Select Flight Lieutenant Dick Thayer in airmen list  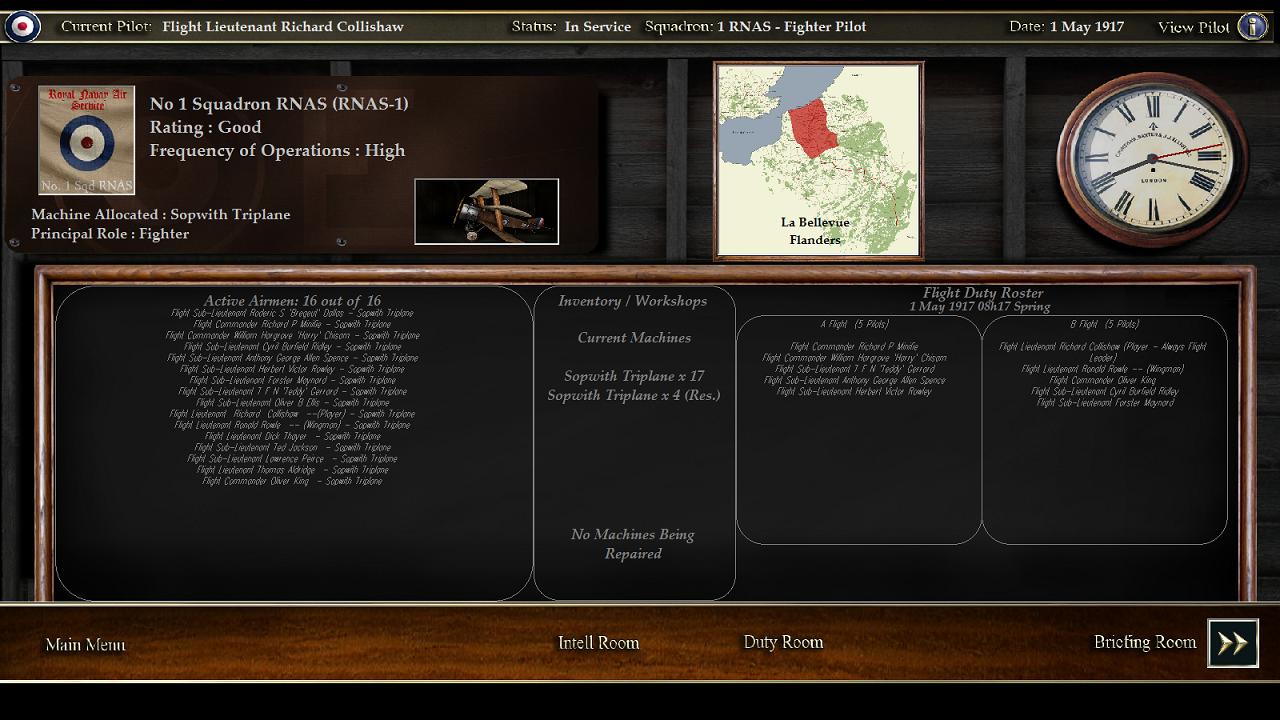point(292,436)
